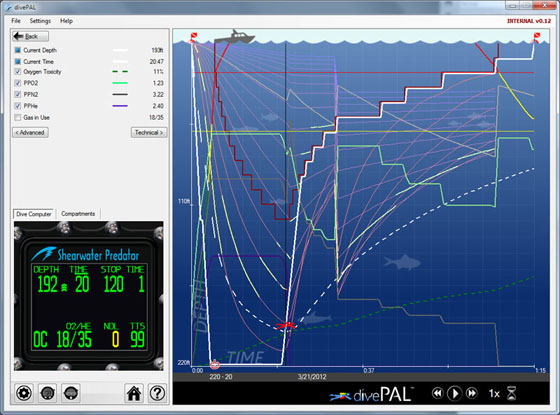Close the divePAL window
The width and height of the screenshot is (560, 415).
coord(545,6)
